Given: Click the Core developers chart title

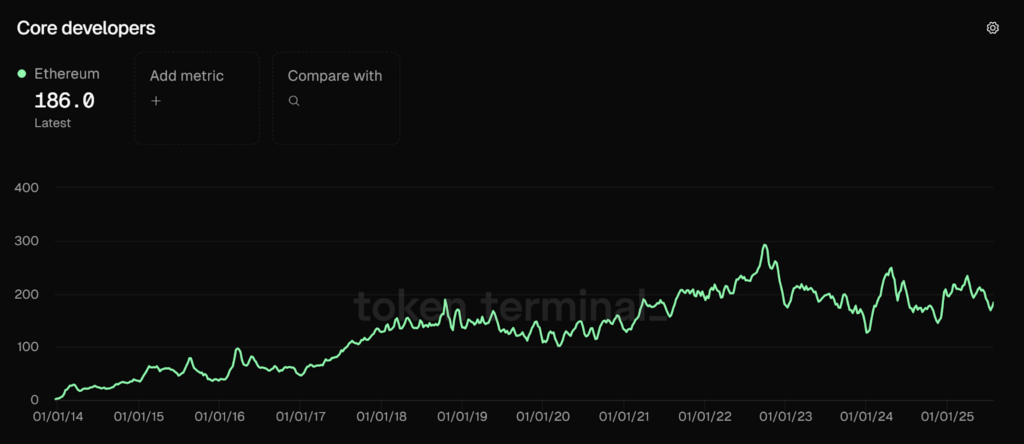Looking at the screenshot, I should click(x=86, y=28).
